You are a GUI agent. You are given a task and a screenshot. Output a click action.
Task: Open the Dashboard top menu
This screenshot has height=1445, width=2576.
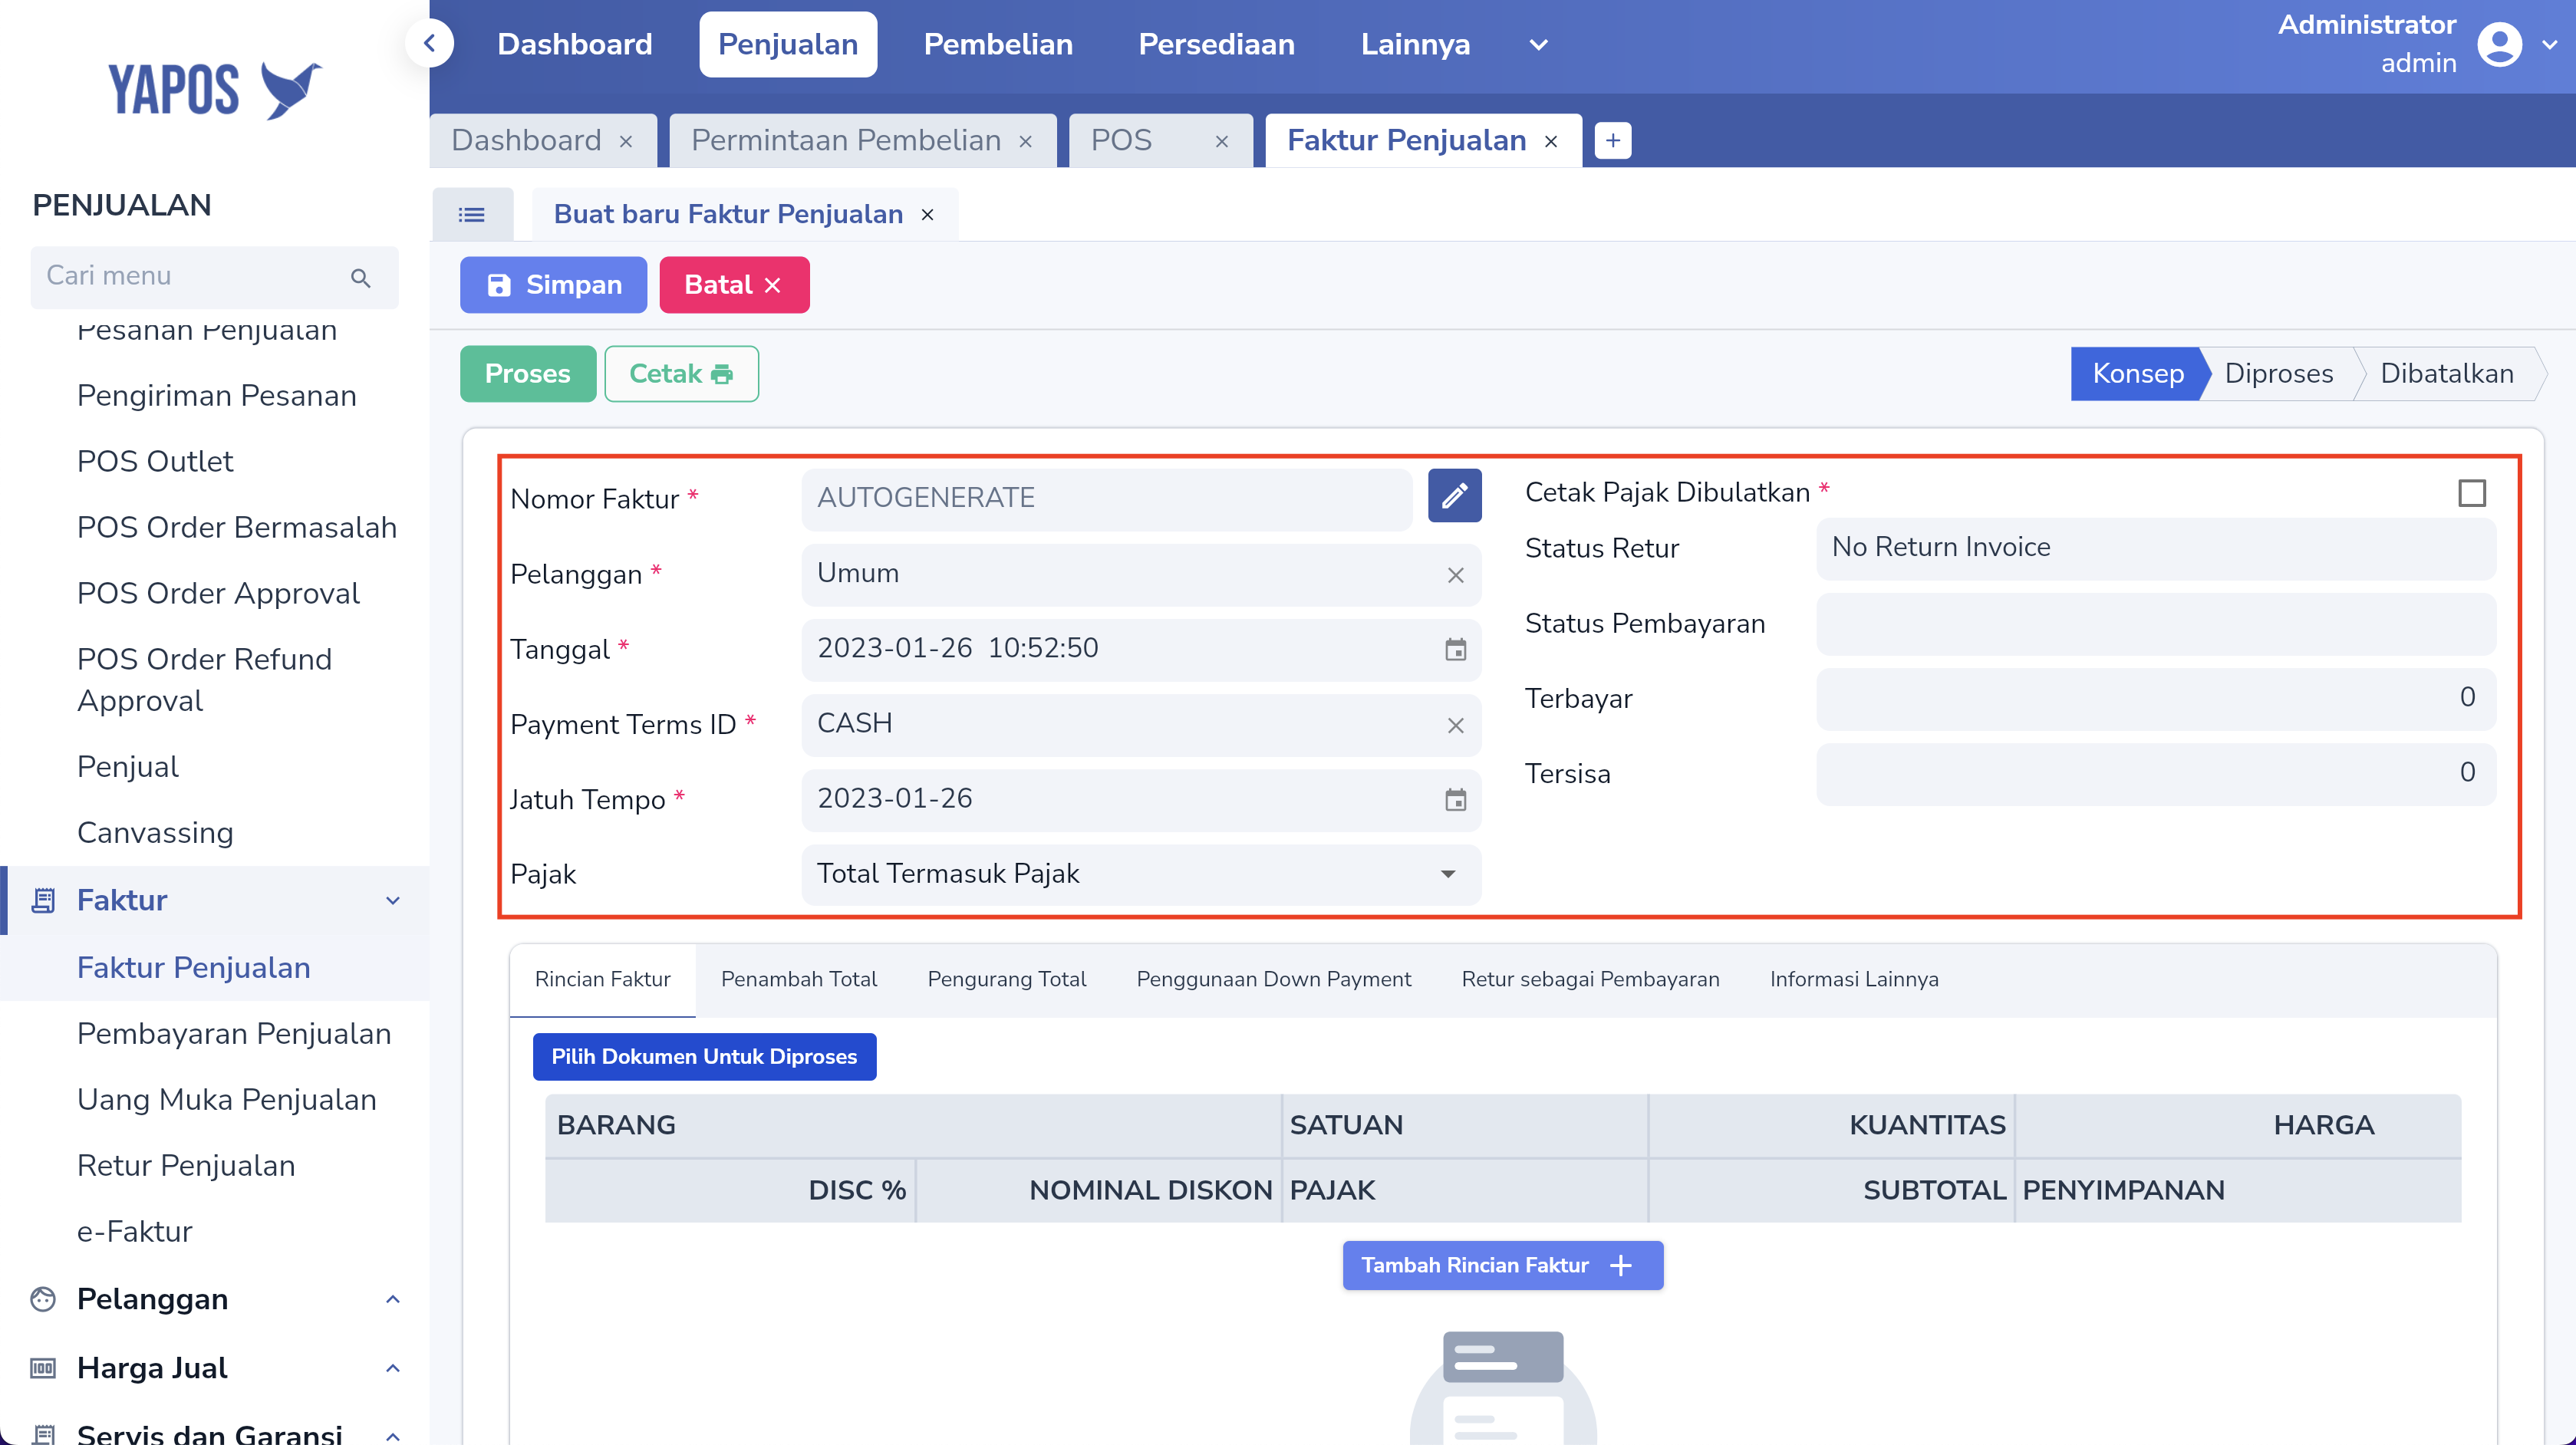pyautogui.click(x=574, y=44)
